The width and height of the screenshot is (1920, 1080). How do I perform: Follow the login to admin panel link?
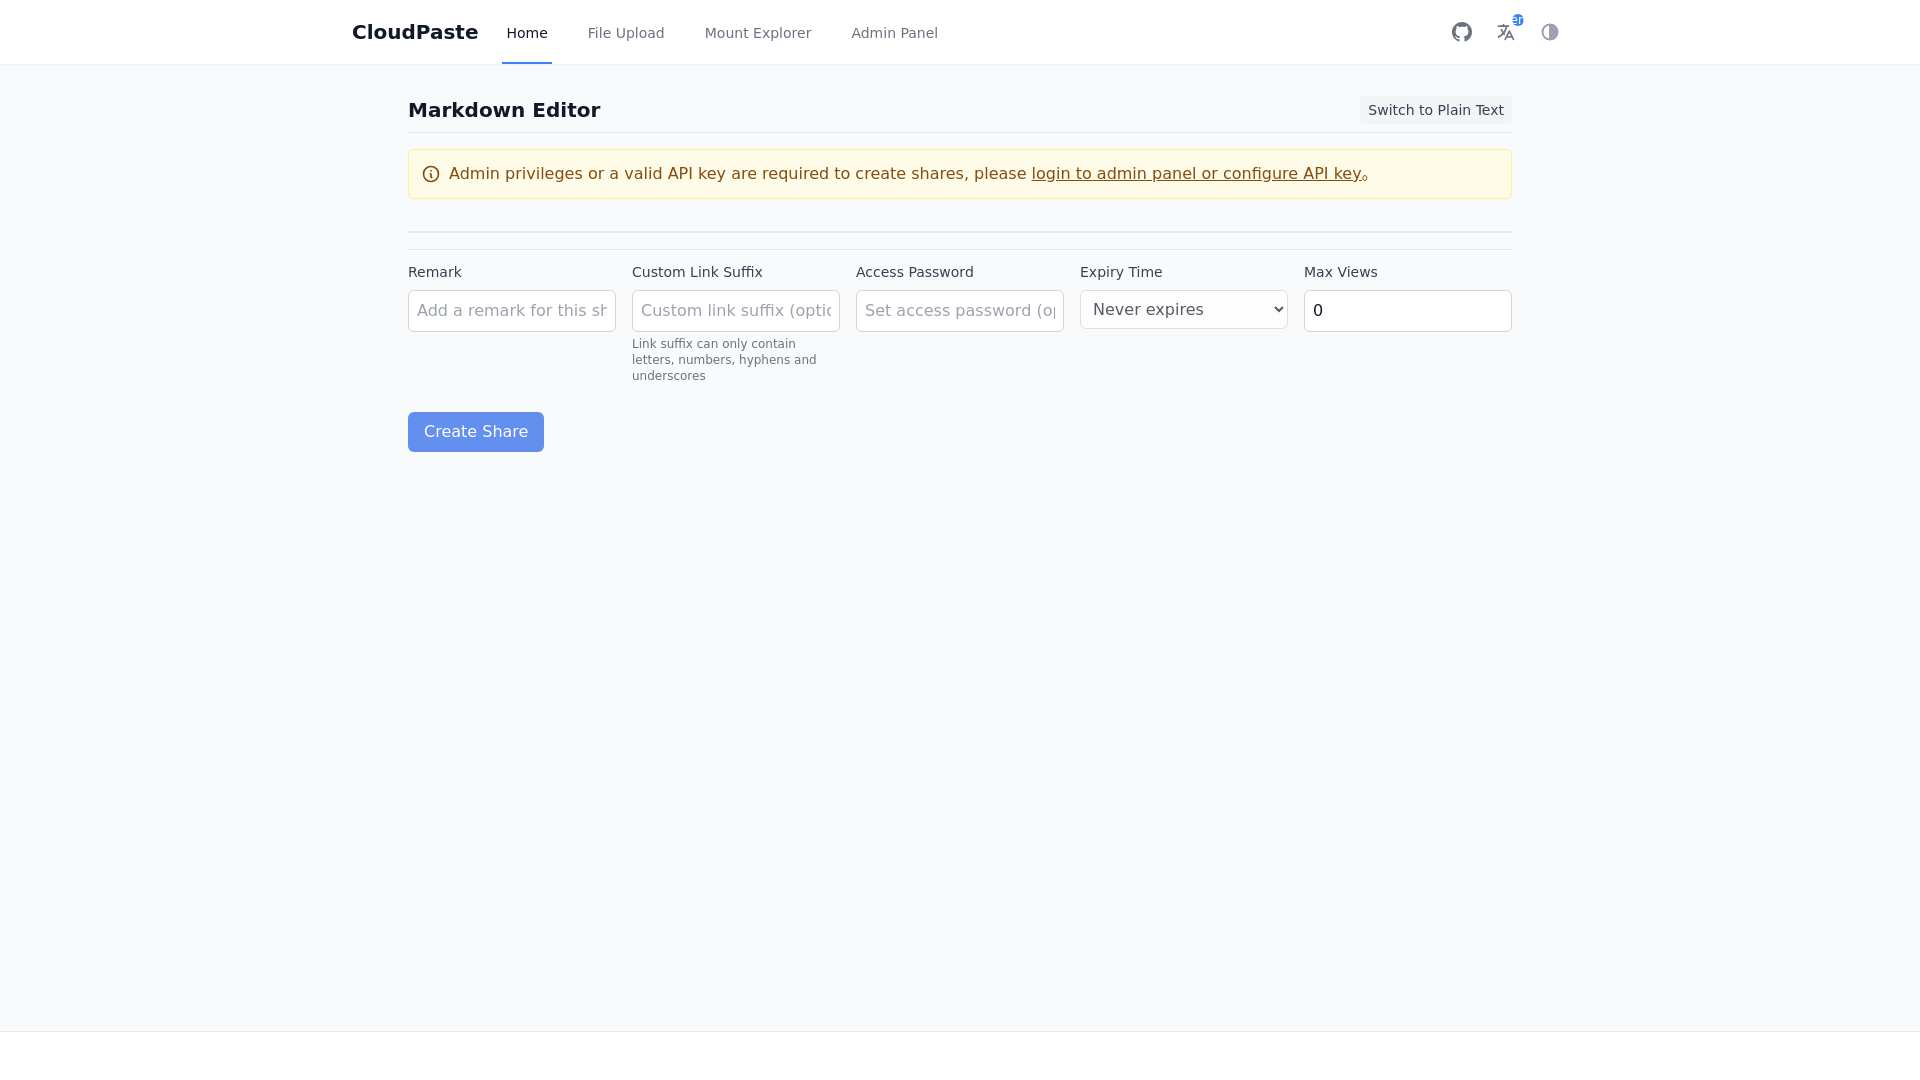[x=1196, y=173]
